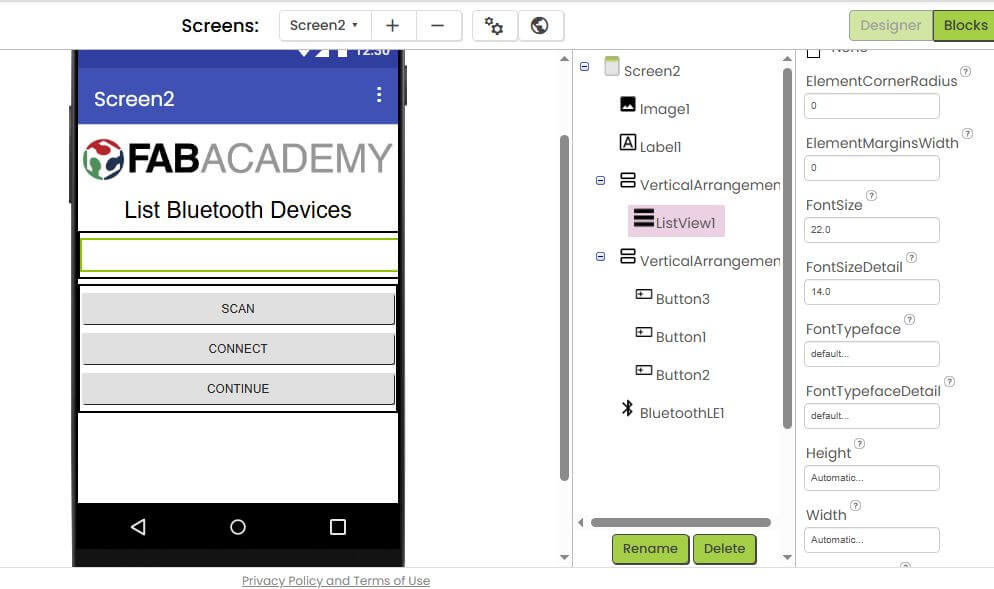This screenshot has width=994, height=589.
Task: Remove current screen with minus button
Action: pyautogui.click(x=438, y=25)
